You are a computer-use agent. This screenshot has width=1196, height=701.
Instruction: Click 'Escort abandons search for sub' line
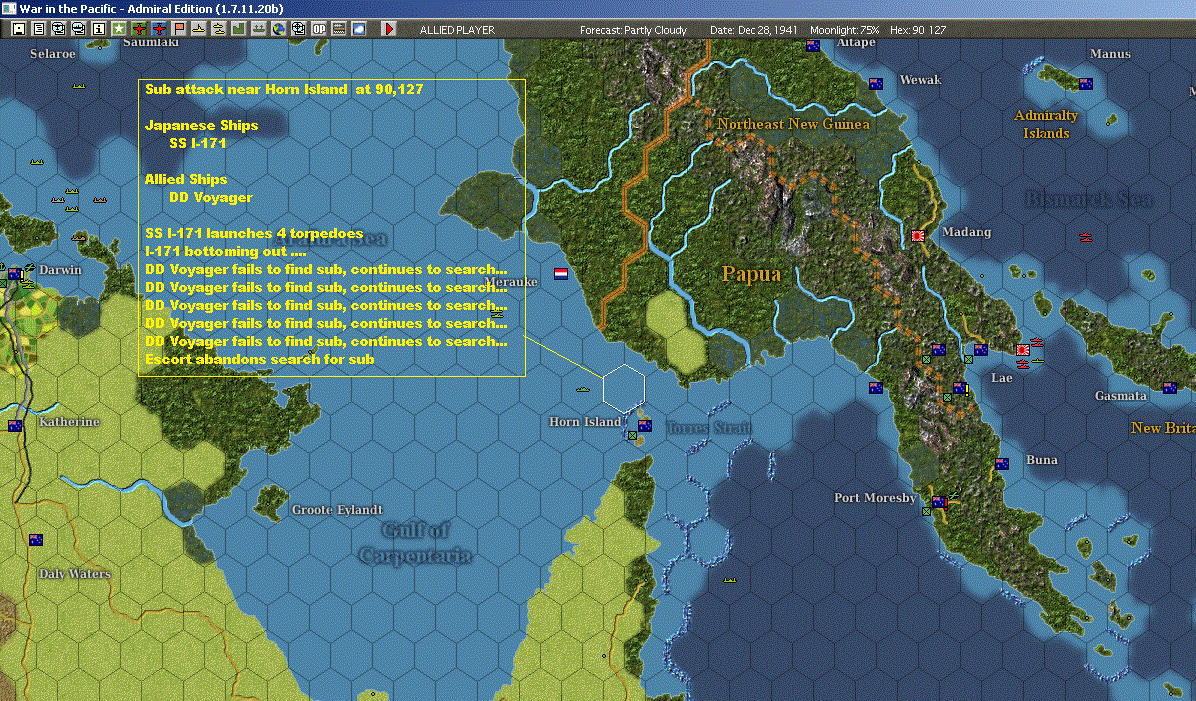pyautogui.click(x=259, y=359)
